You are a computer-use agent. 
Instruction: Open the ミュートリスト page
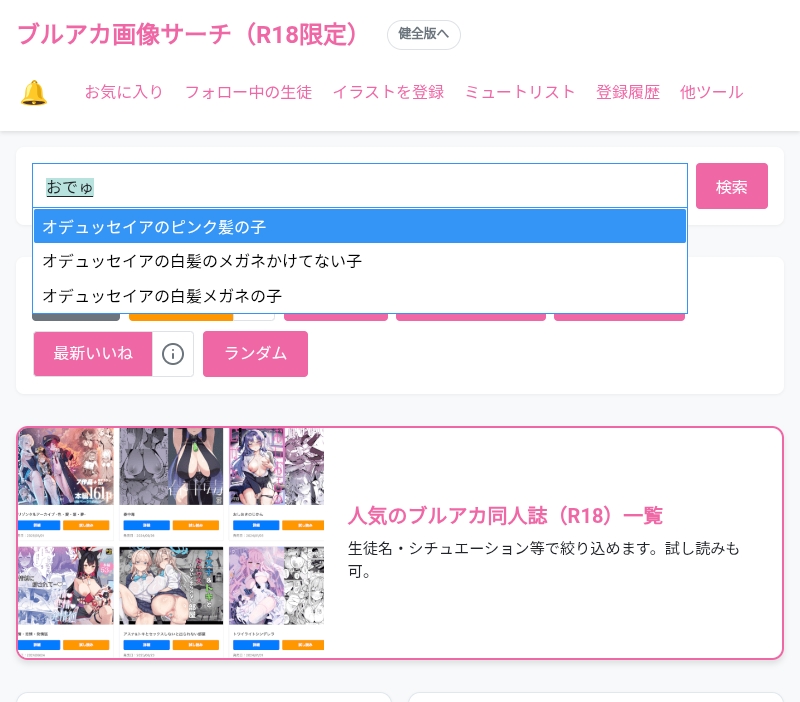520,93
